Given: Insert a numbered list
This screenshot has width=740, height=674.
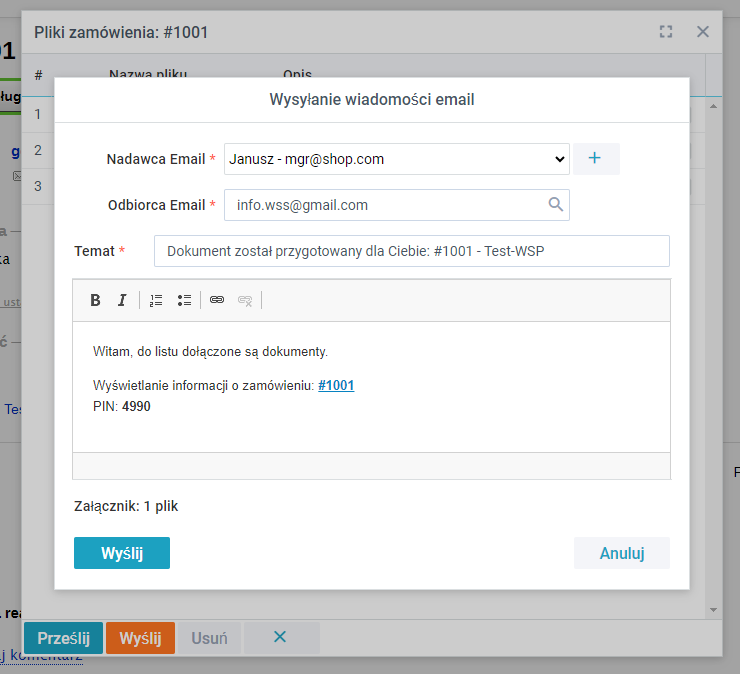Looking at the screenshot, I should pos(156,300).
